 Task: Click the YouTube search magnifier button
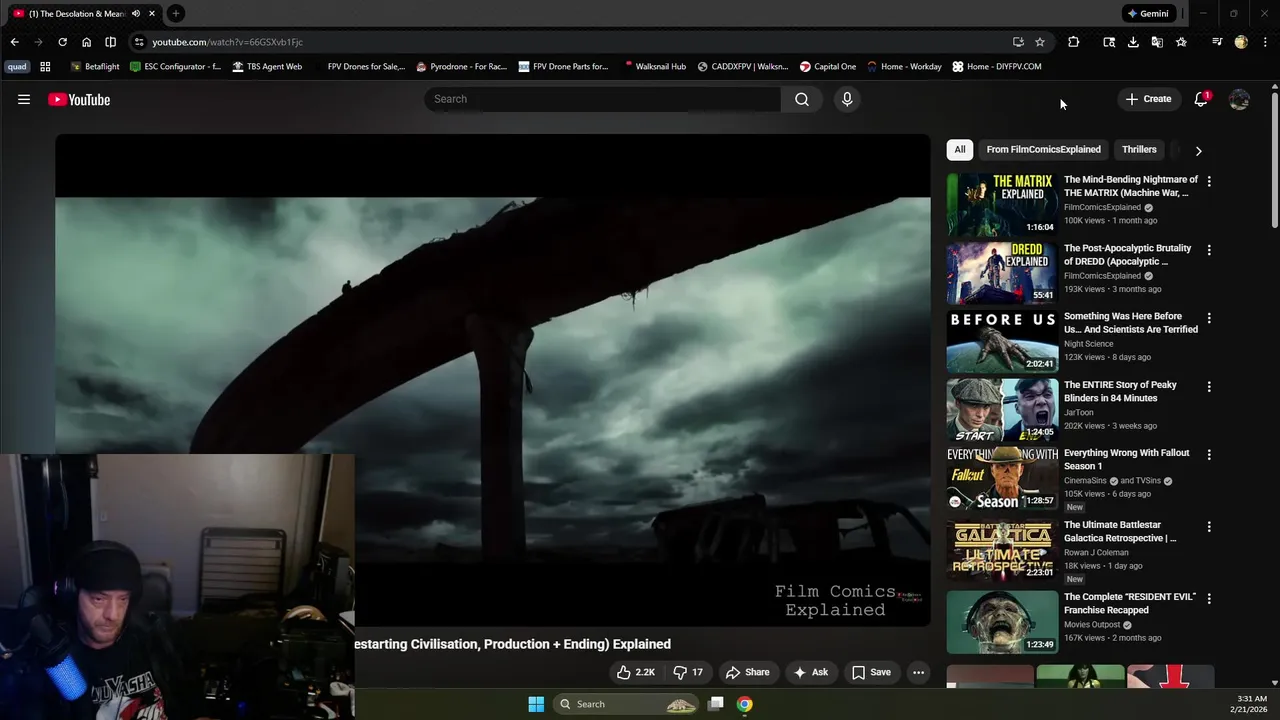click(x=802, y=99)
